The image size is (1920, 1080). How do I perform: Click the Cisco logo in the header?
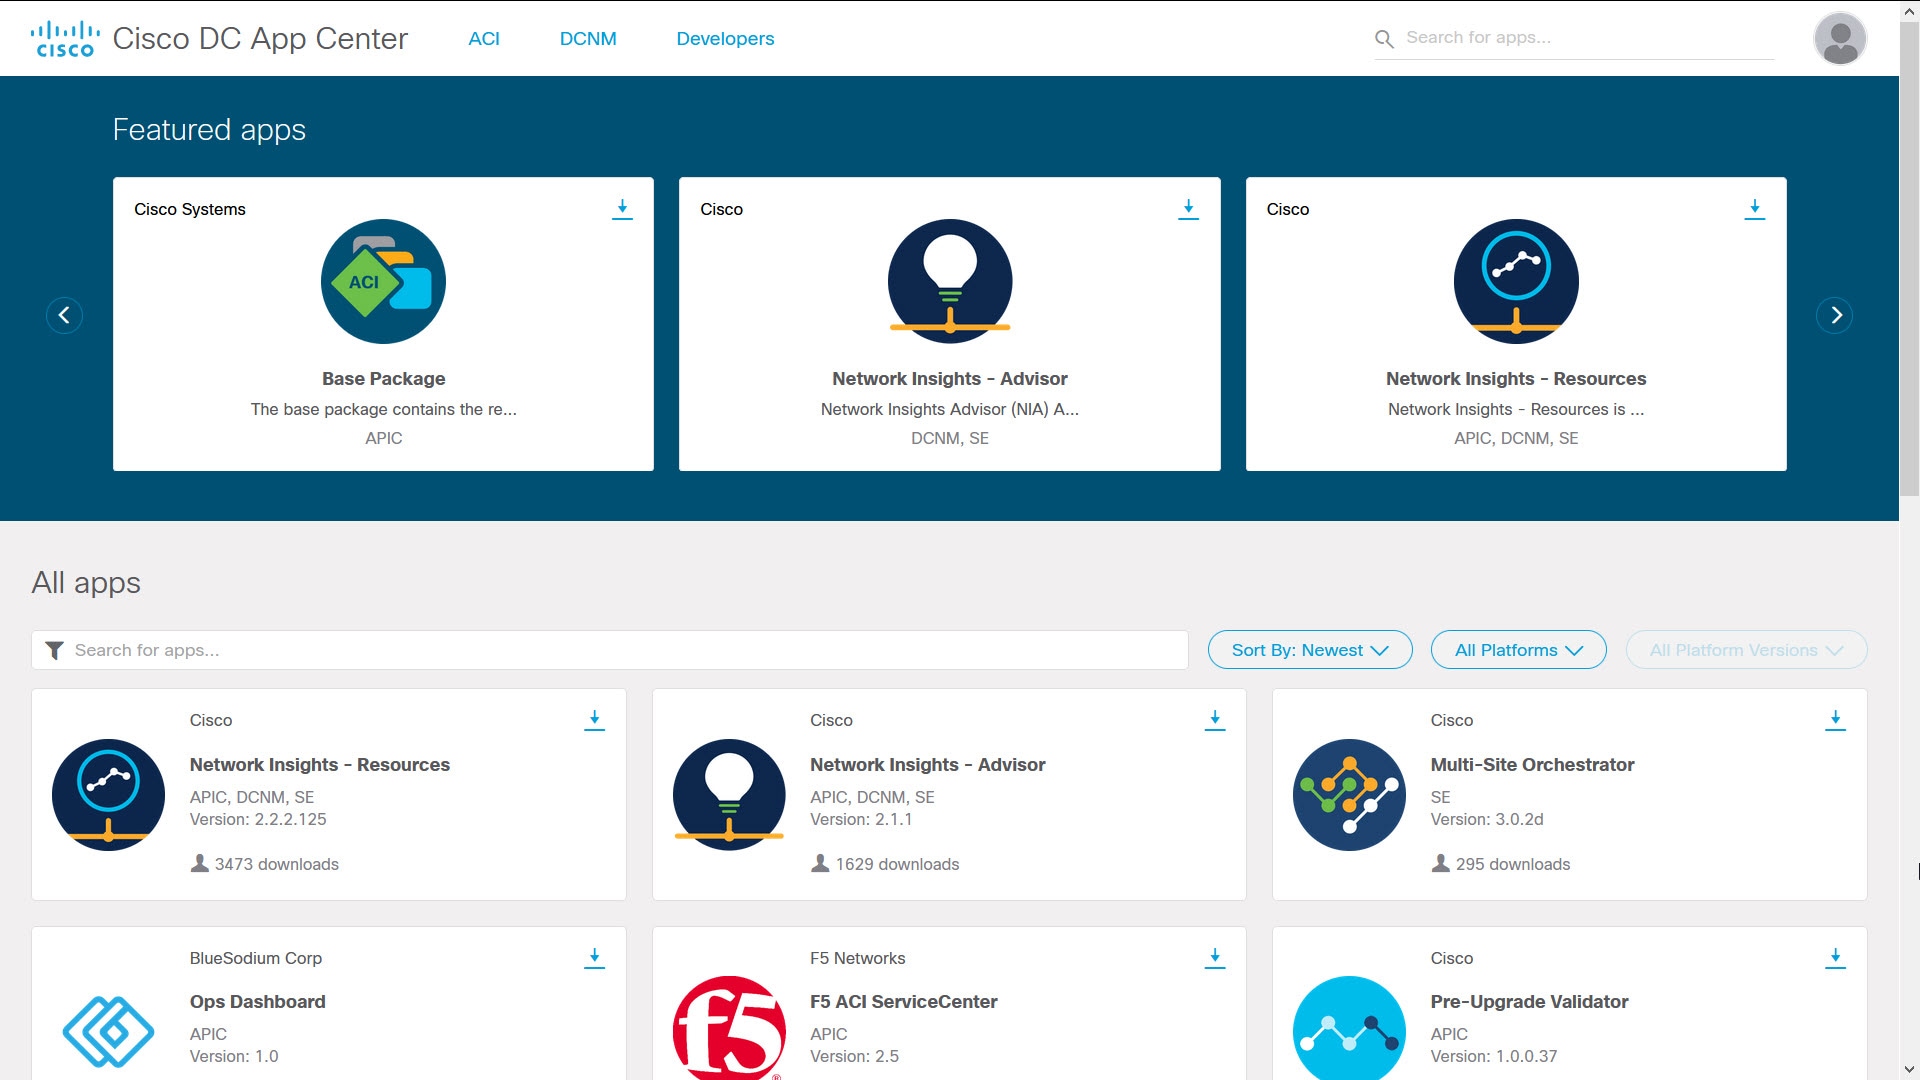coord(65,37)
